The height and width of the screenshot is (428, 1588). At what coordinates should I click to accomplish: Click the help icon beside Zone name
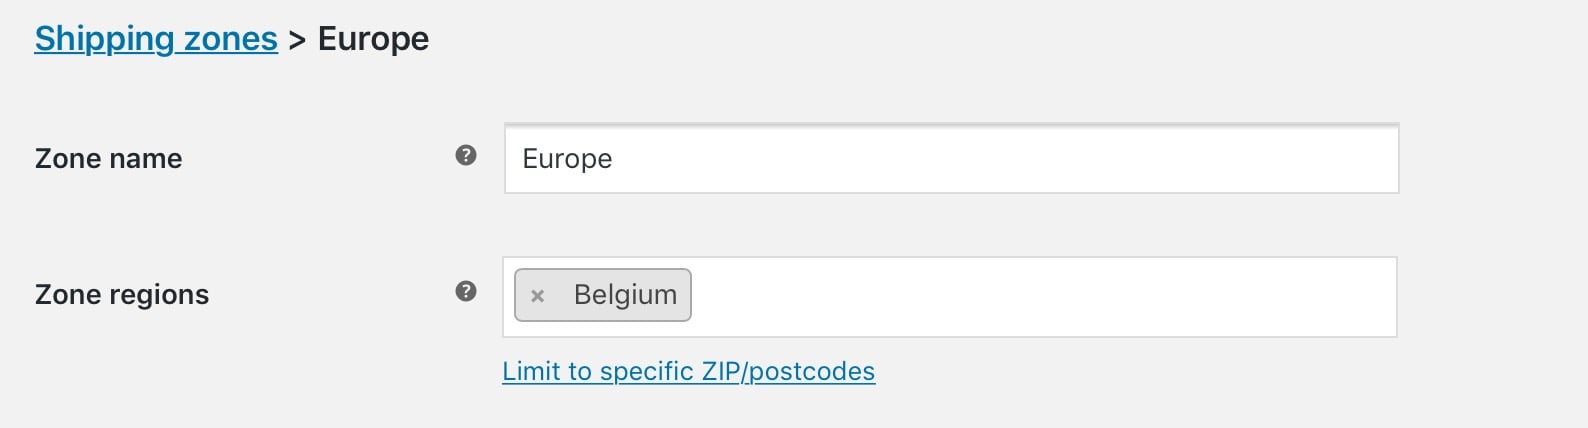(466, 155)
